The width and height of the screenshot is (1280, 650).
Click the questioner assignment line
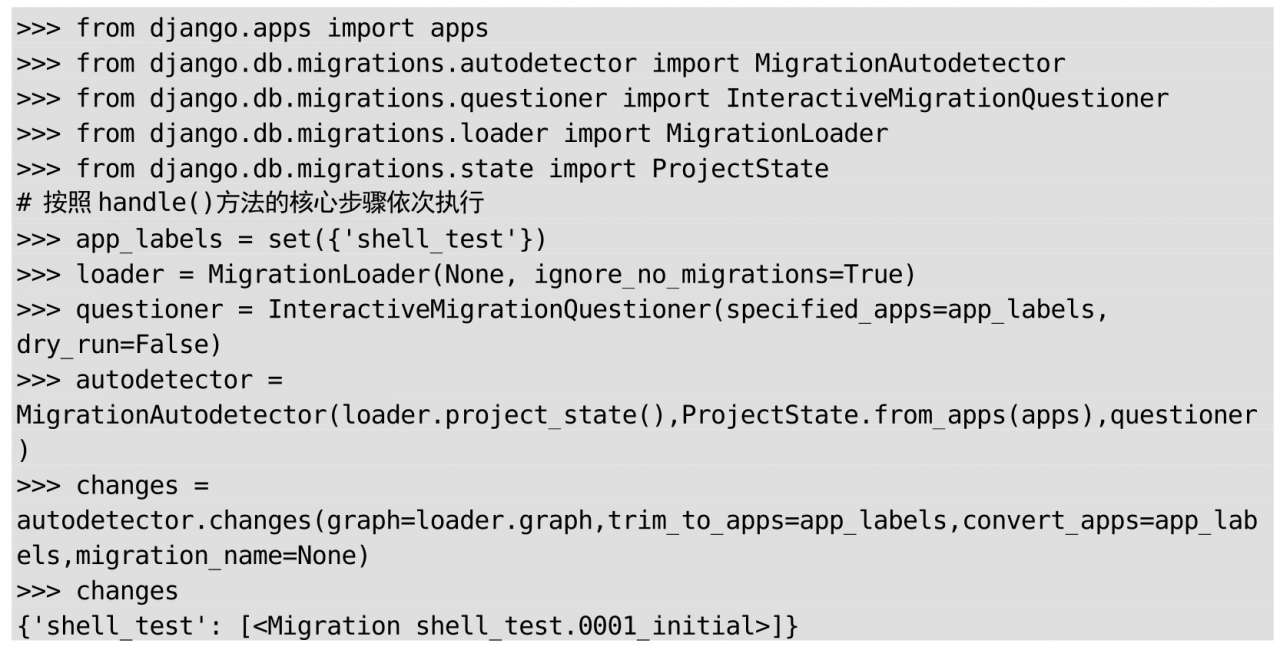pyautogui.click(x=562, y=309)
